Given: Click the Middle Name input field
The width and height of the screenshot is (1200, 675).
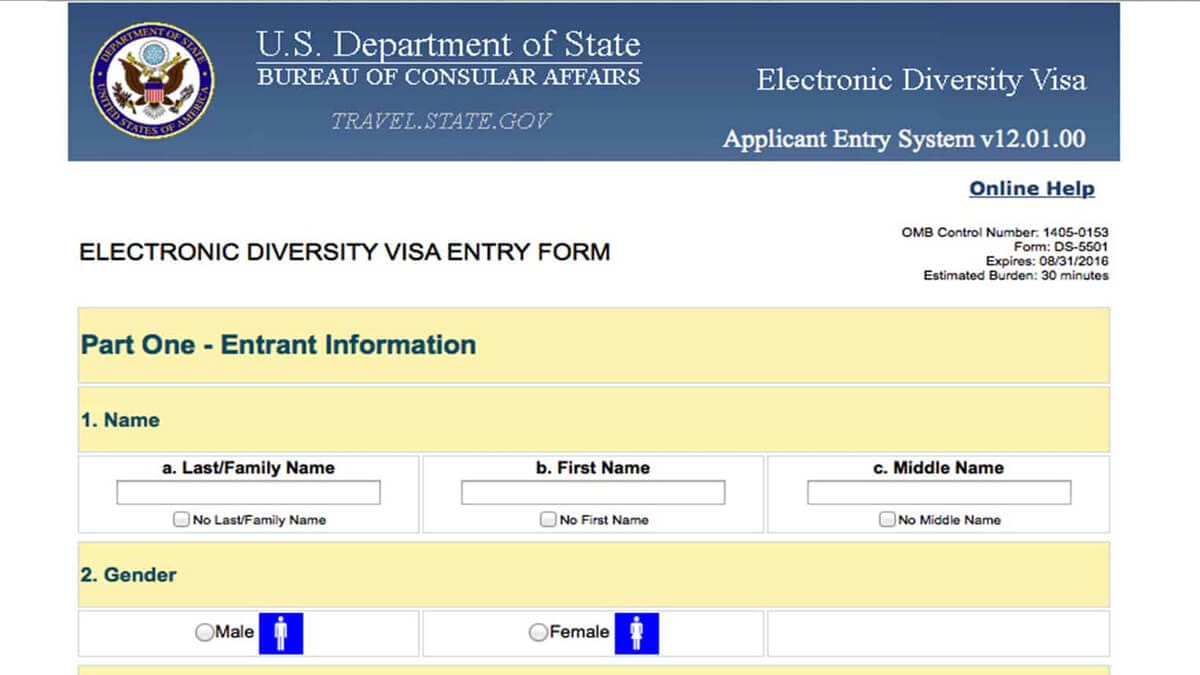Looking at the screenshot, I should tap(938, 493).
